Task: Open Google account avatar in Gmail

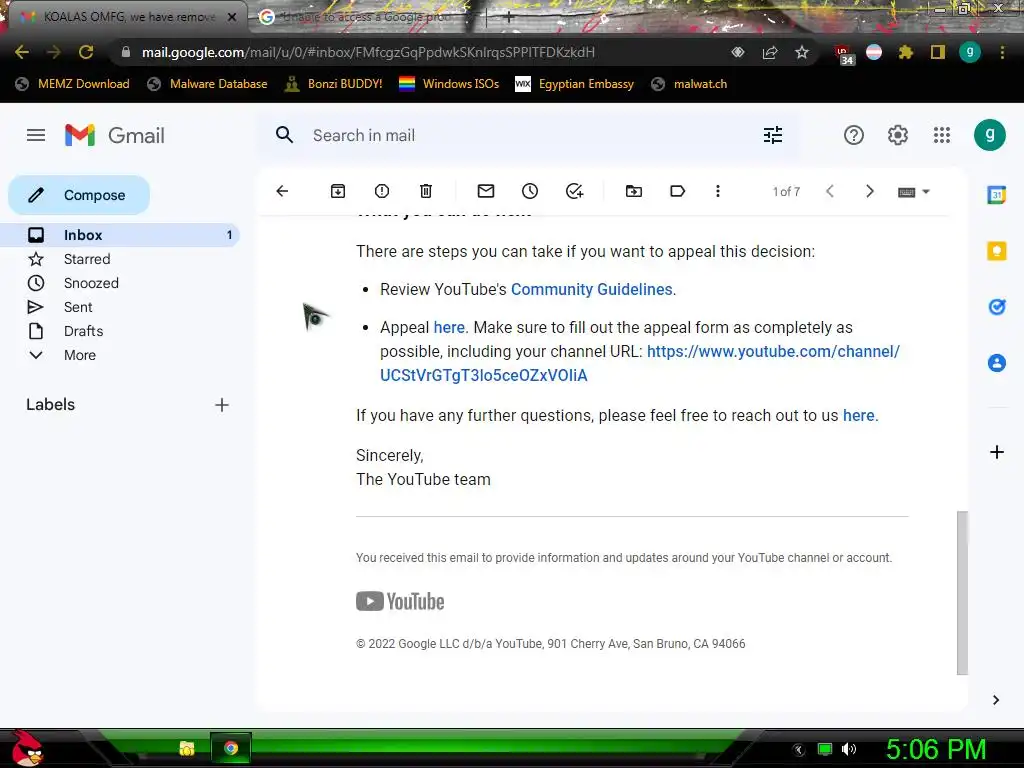Action: [989, 135]
